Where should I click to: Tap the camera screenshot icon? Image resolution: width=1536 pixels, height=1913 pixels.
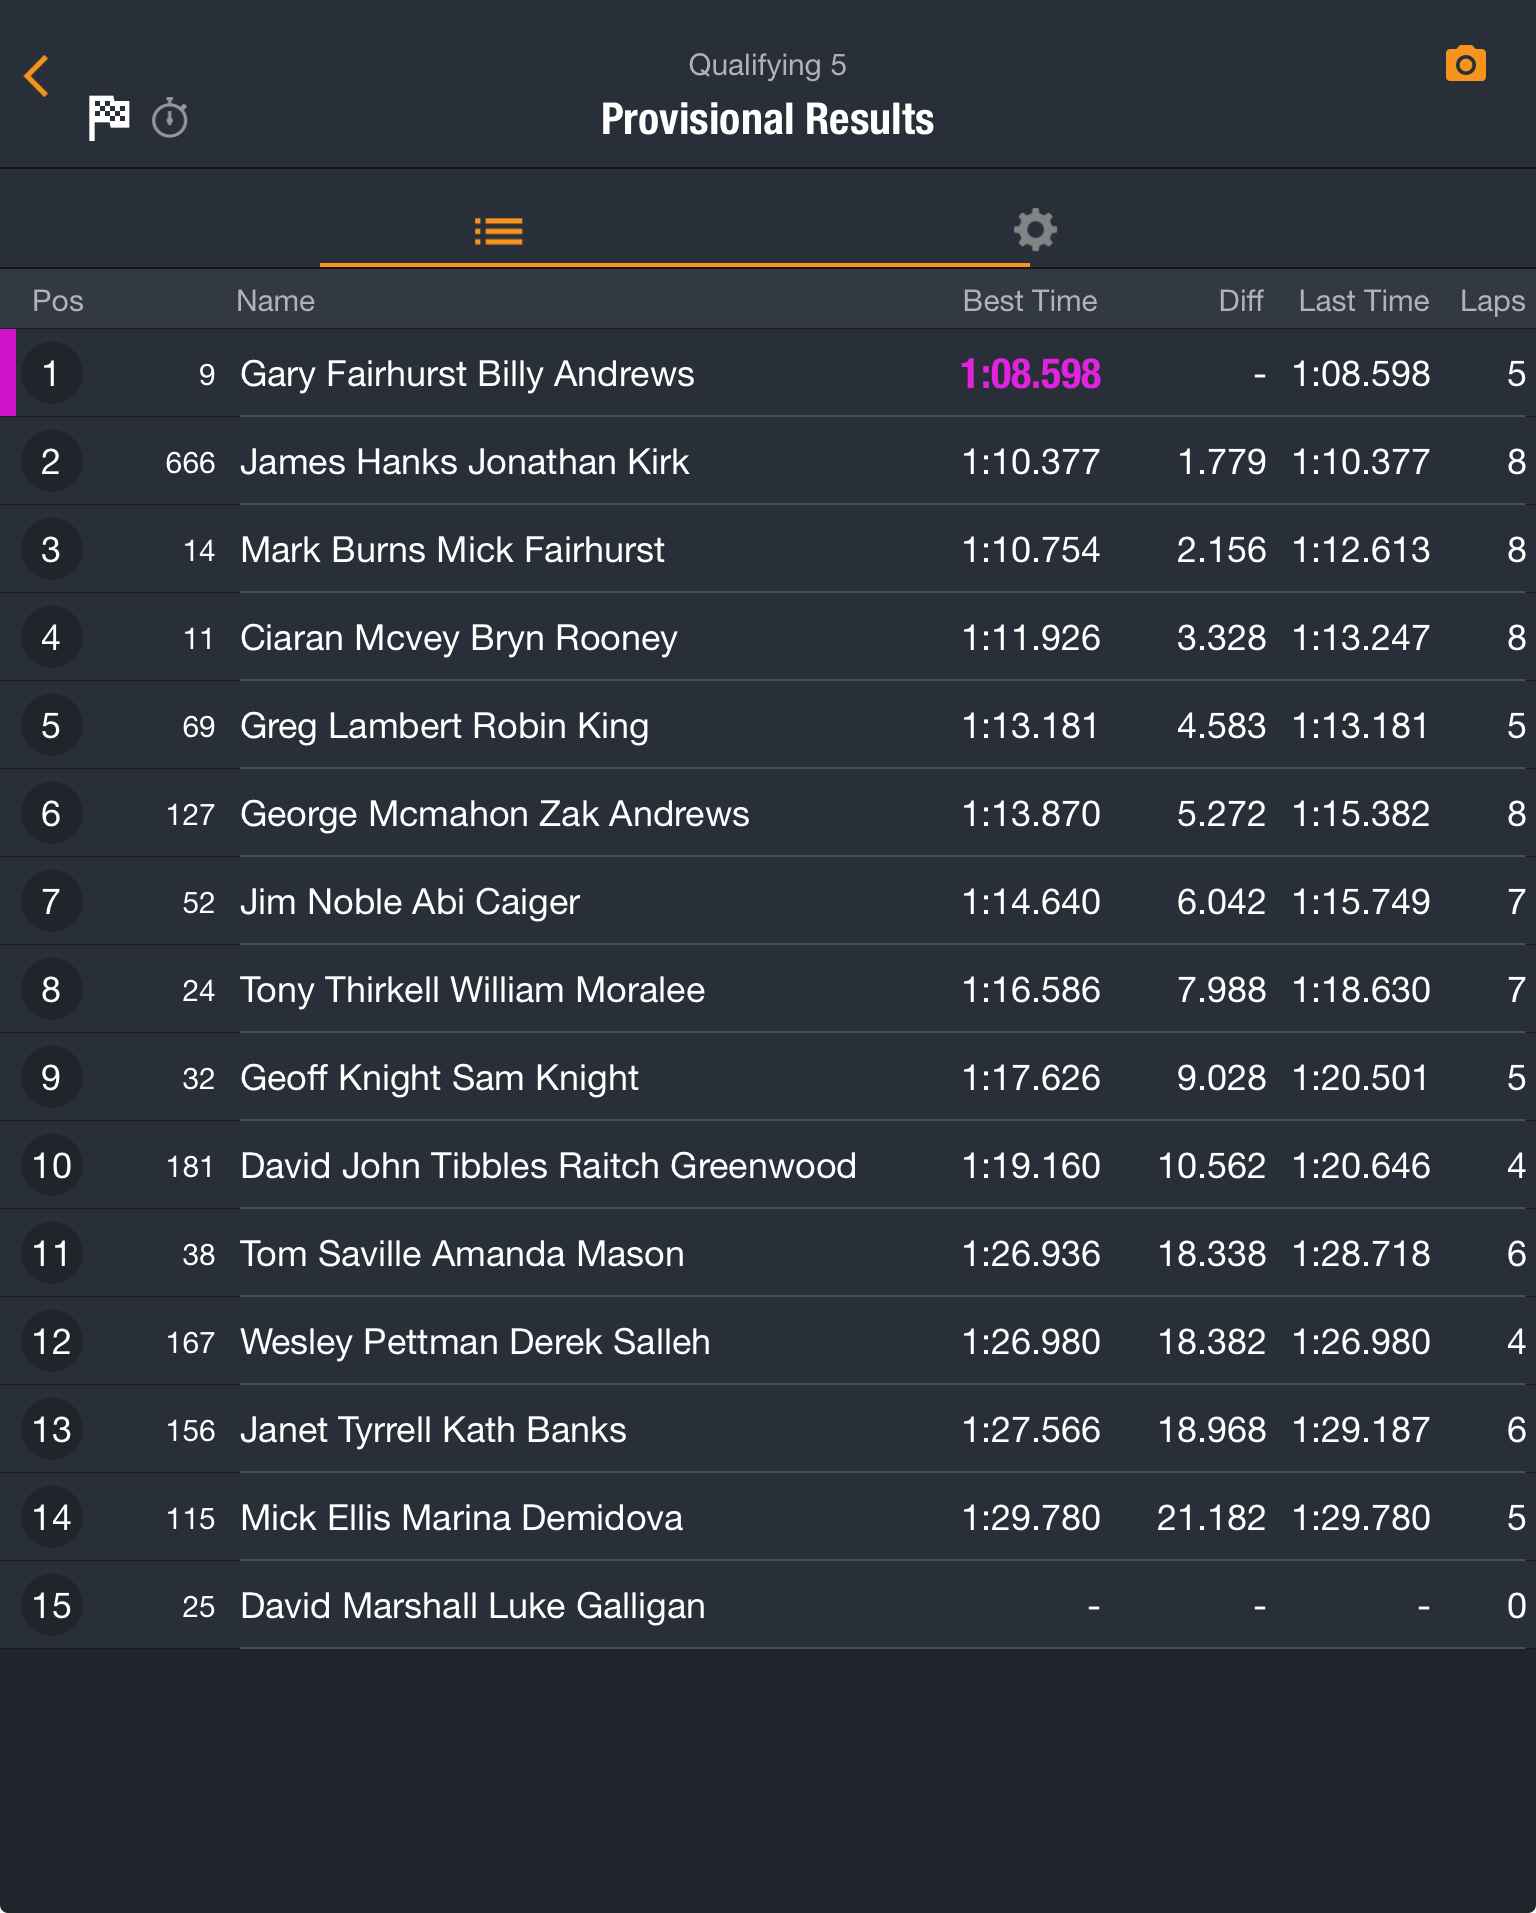1465,65
